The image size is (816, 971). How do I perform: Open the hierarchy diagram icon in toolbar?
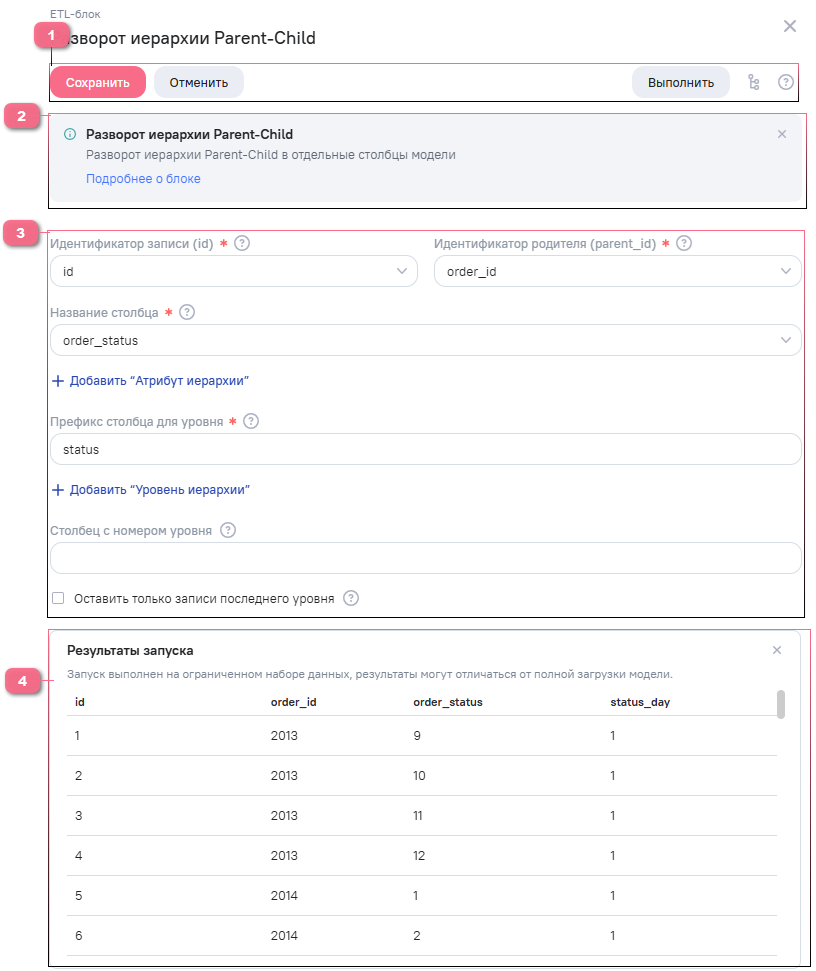(x=754, y=83)
